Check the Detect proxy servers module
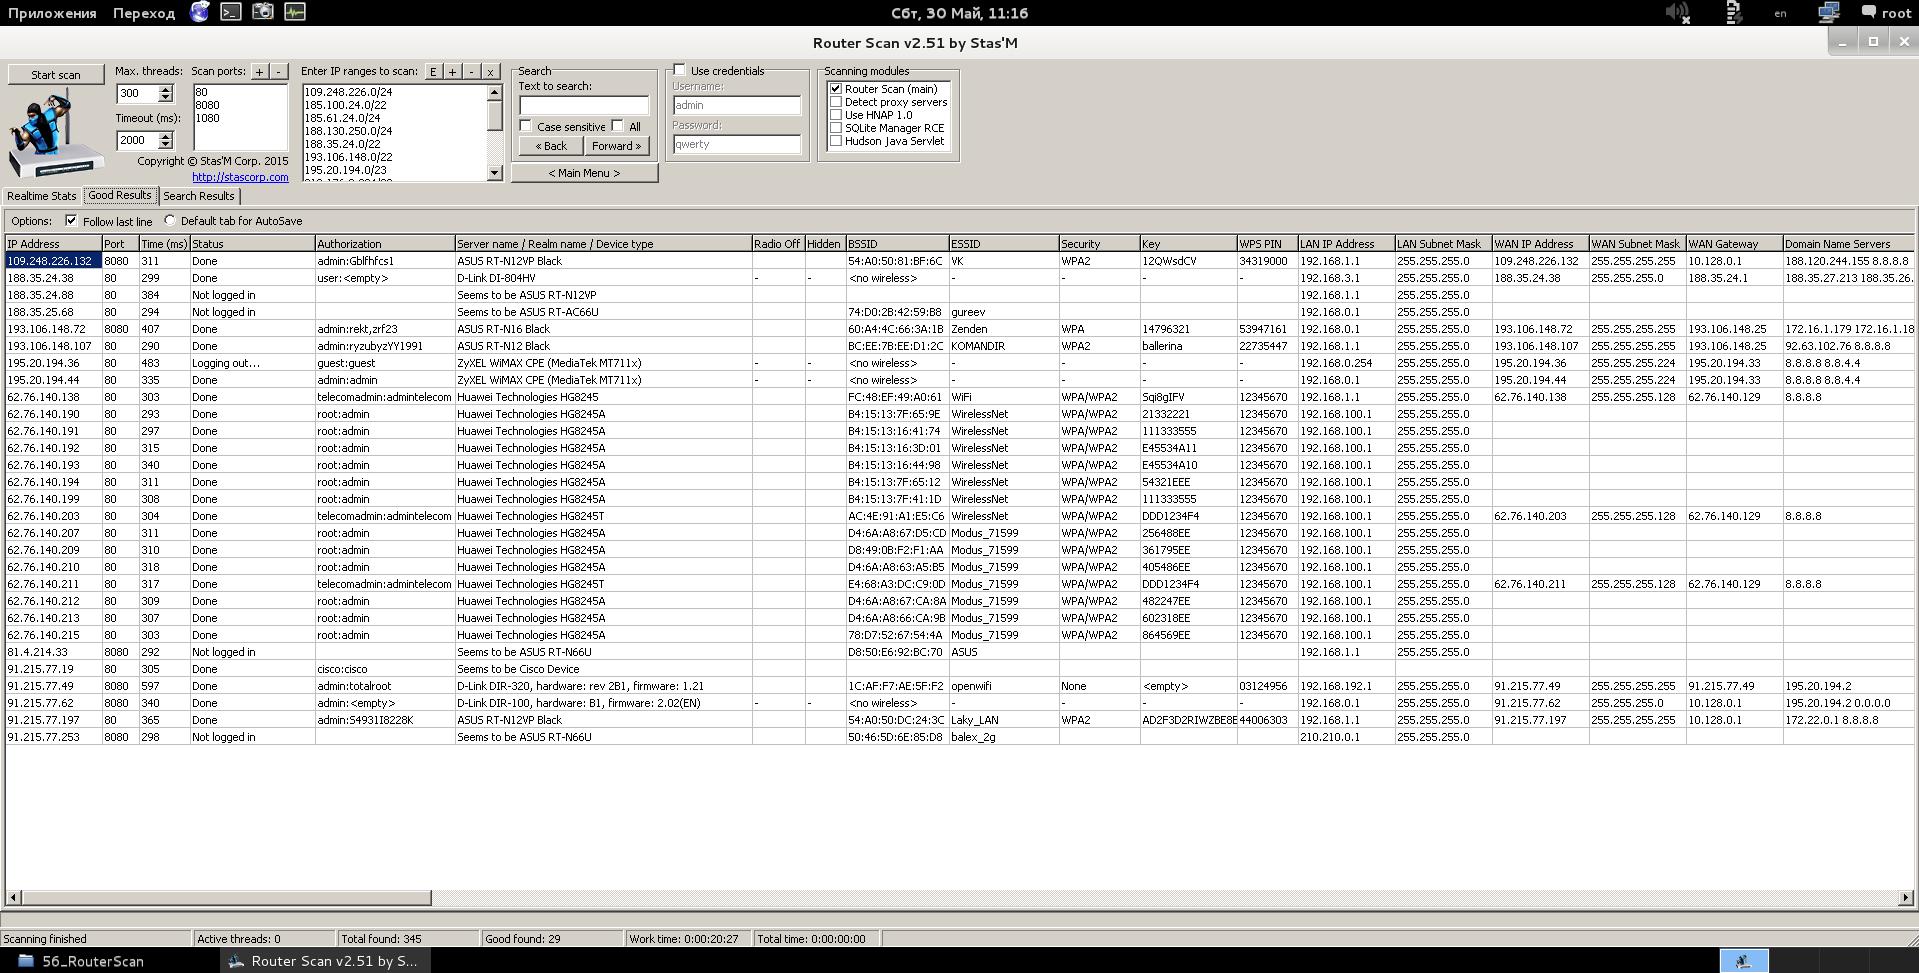This screenshot has width=1919, height=973. pos(836,102)
